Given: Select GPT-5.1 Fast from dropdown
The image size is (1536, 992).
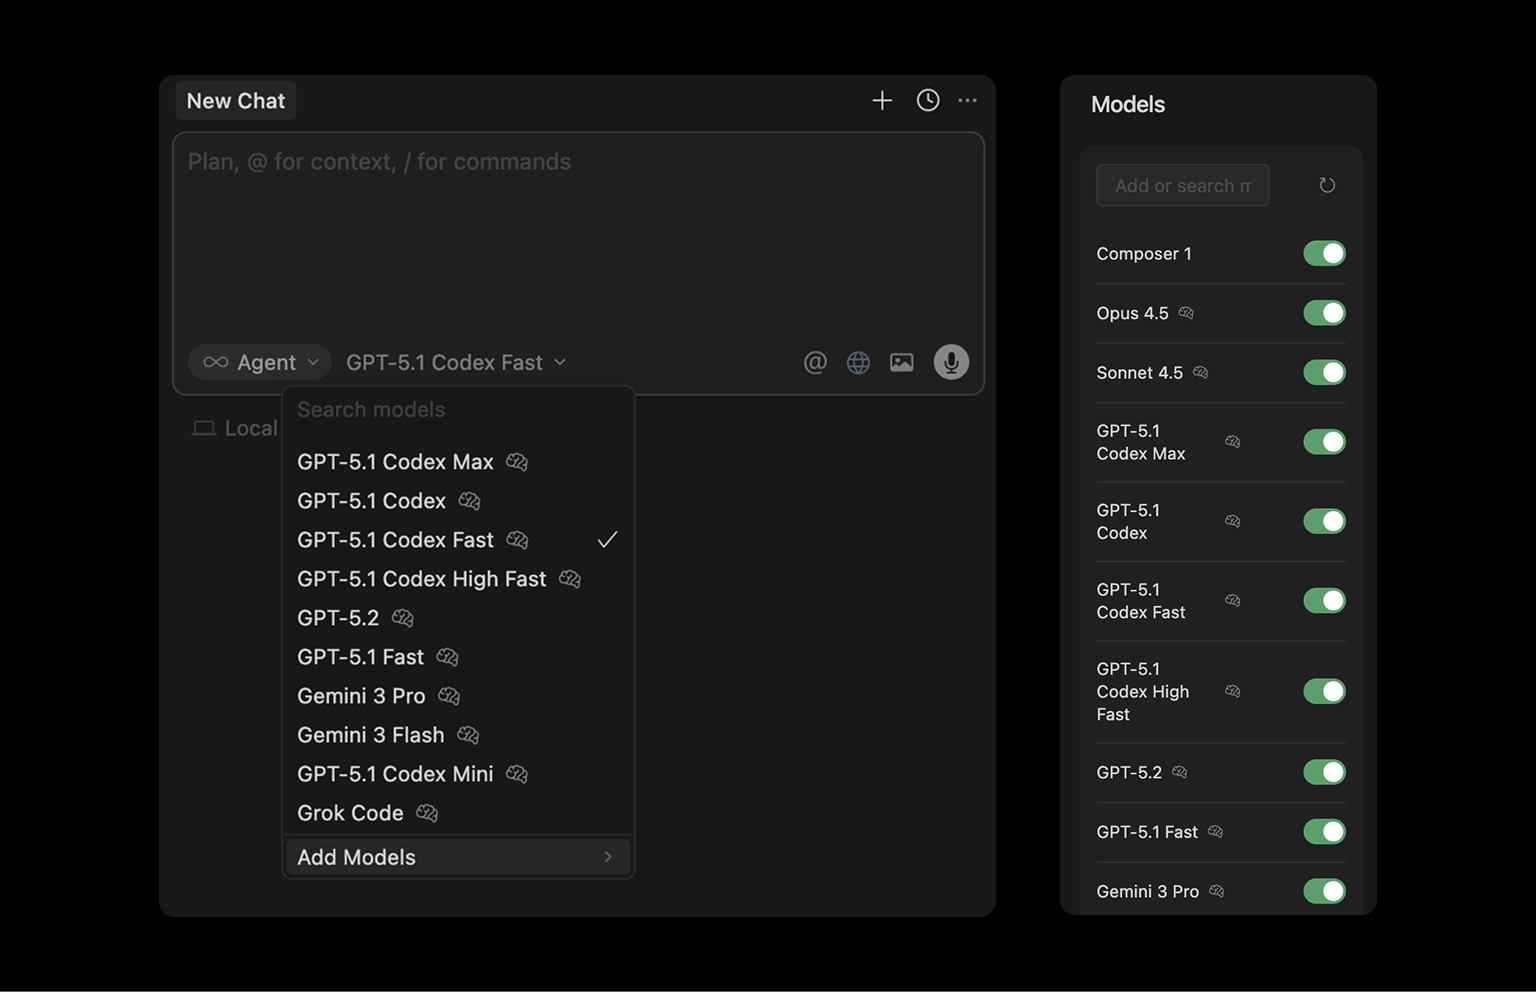Looking at the screenshot, I should click(458, 657).
